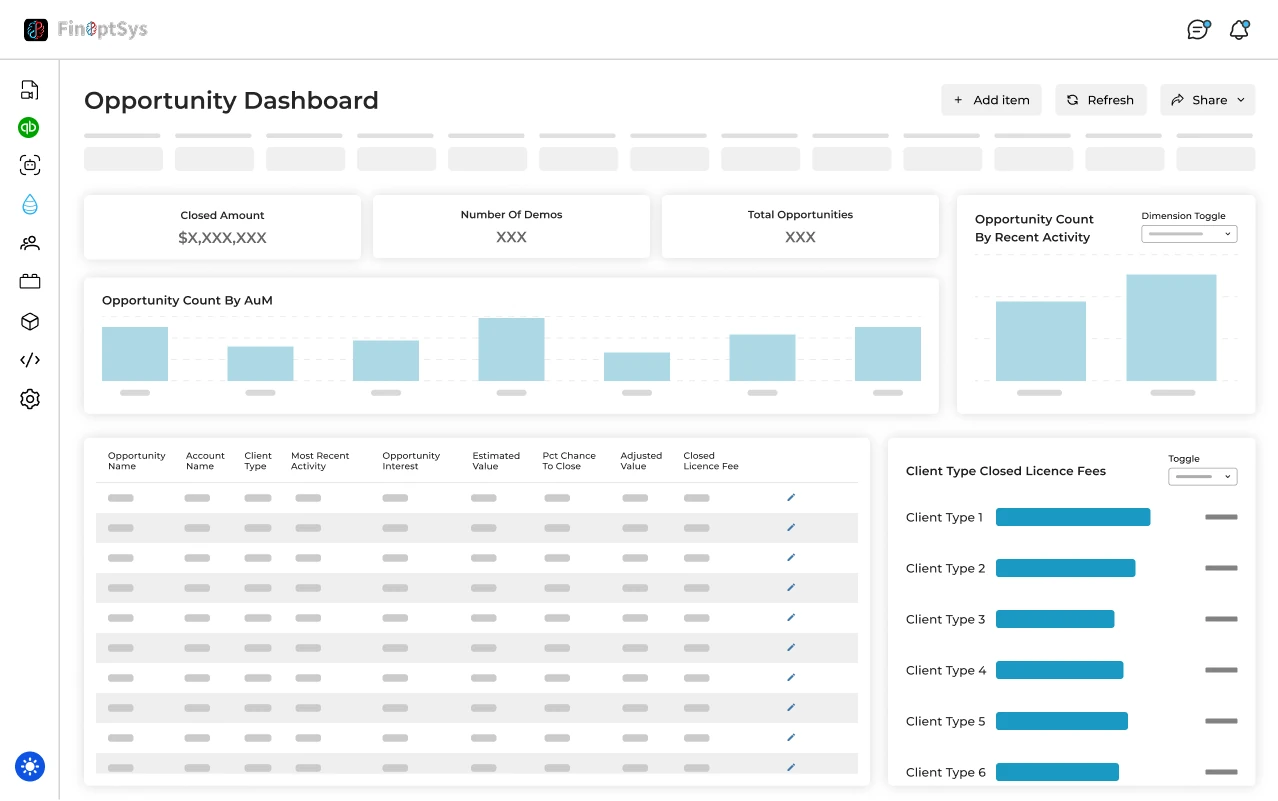Viewport: 1278px width, 801px height.
Task: Click the Client Type column header
Action: 258,461
